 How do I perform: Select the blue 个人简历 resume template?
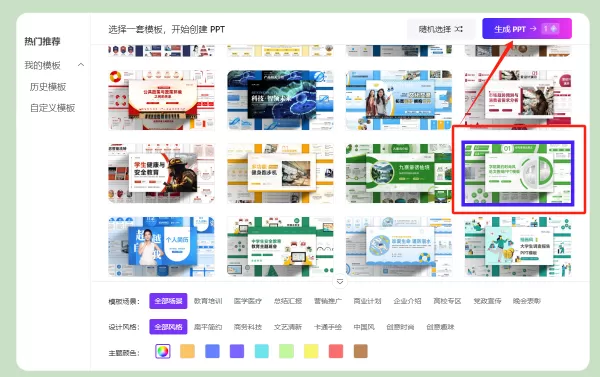tap(161, 247)
